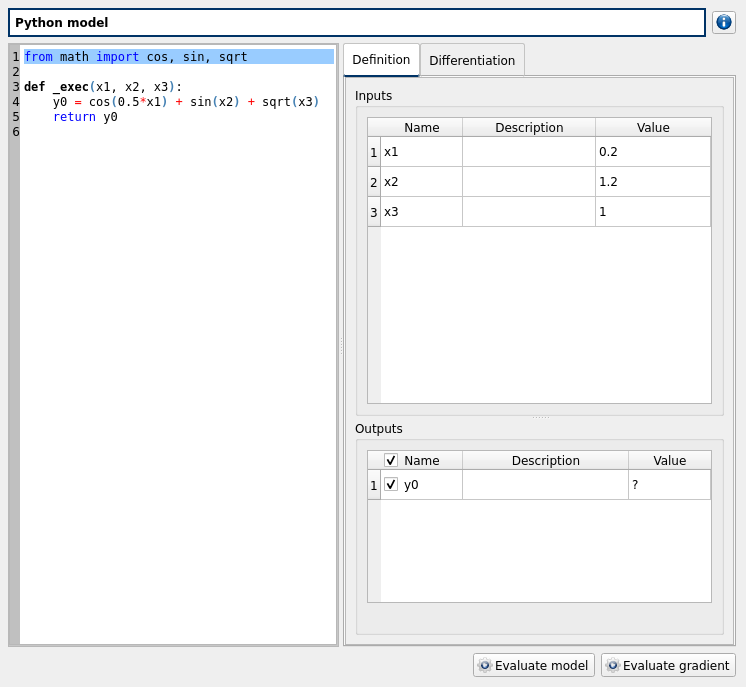The image size is (746, 687).
Task: Select the x1 value cell 0.2
Action: [x=652, y=152]
